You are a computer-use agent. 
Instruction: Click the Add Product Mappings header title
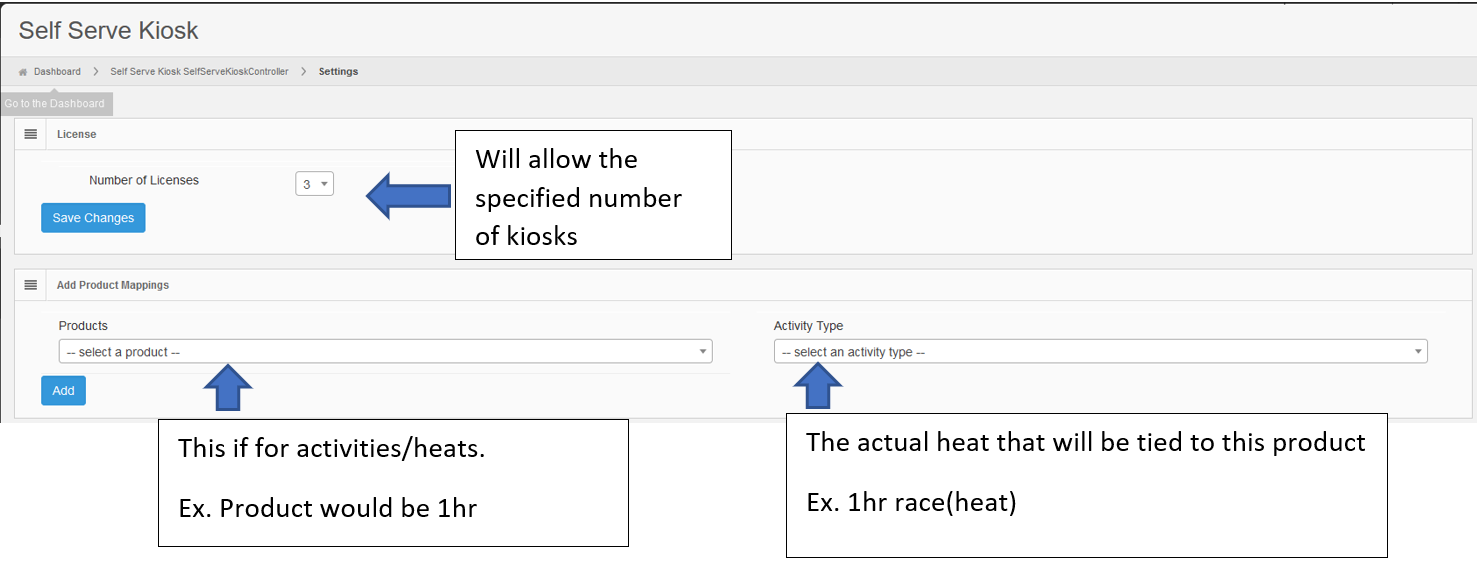pos(113,285)
